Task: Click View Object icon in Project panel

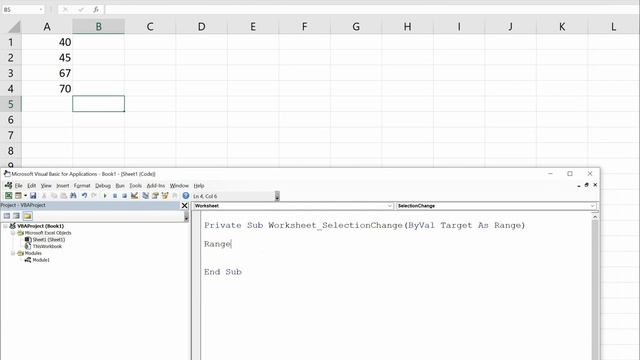Action: click(16, 216)
